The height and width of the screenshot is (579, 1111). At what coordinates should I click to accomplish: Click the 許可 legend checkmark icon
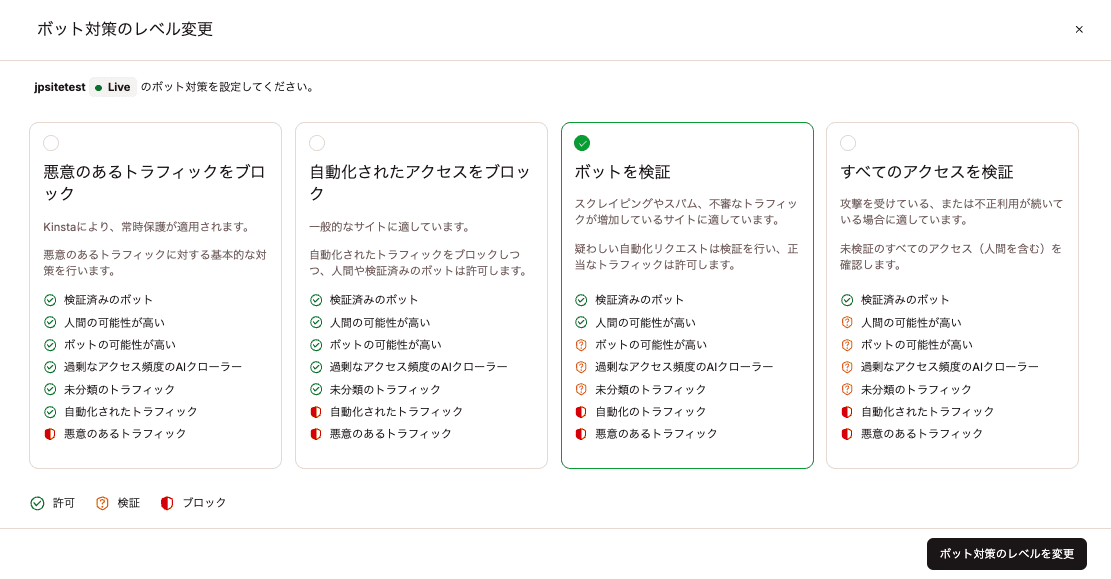click(38, 503)
